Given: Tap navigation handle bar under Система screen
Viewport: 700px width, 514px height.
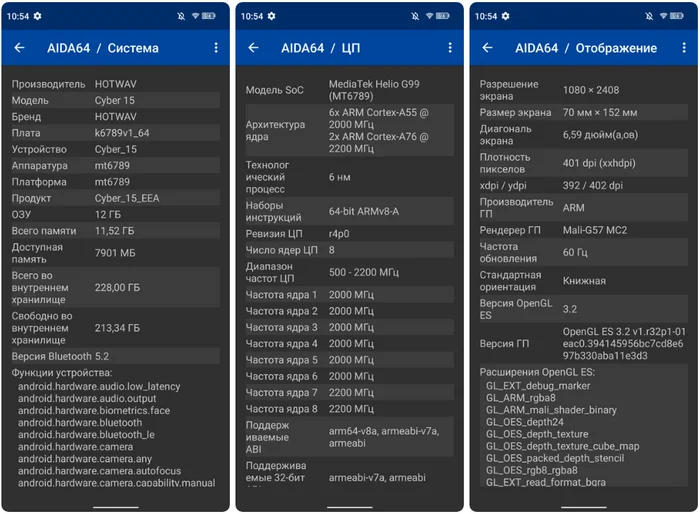Looking at the screenshot, I should tap(116, 507).
